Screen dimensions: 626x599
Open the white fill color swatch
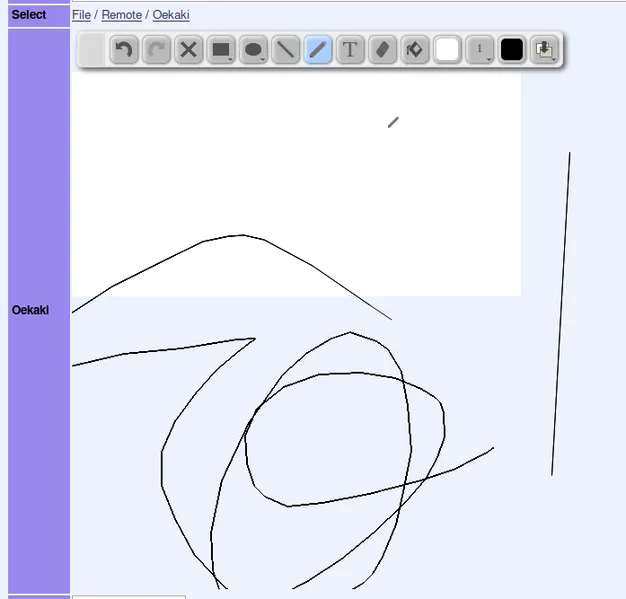click(447, 50)
